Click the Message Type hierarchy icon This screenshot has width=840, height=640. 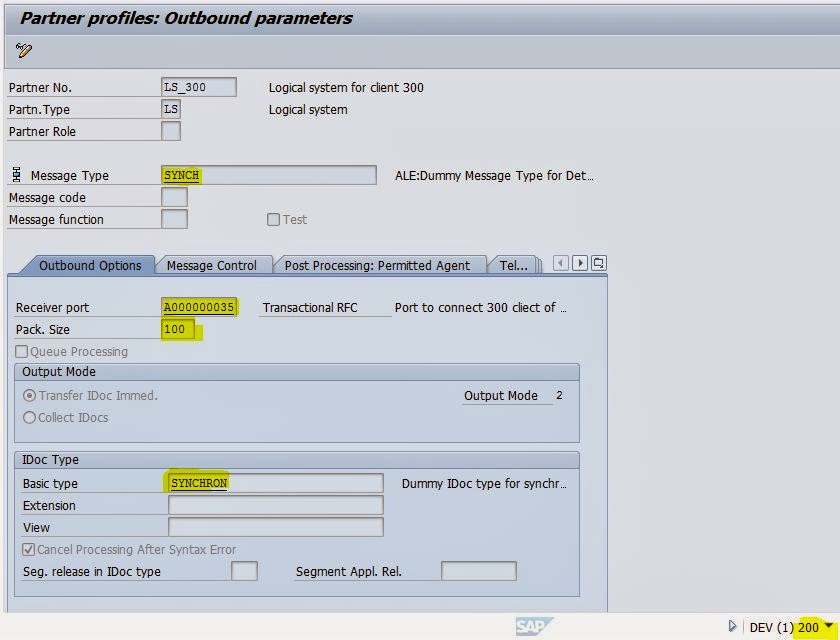17,175
